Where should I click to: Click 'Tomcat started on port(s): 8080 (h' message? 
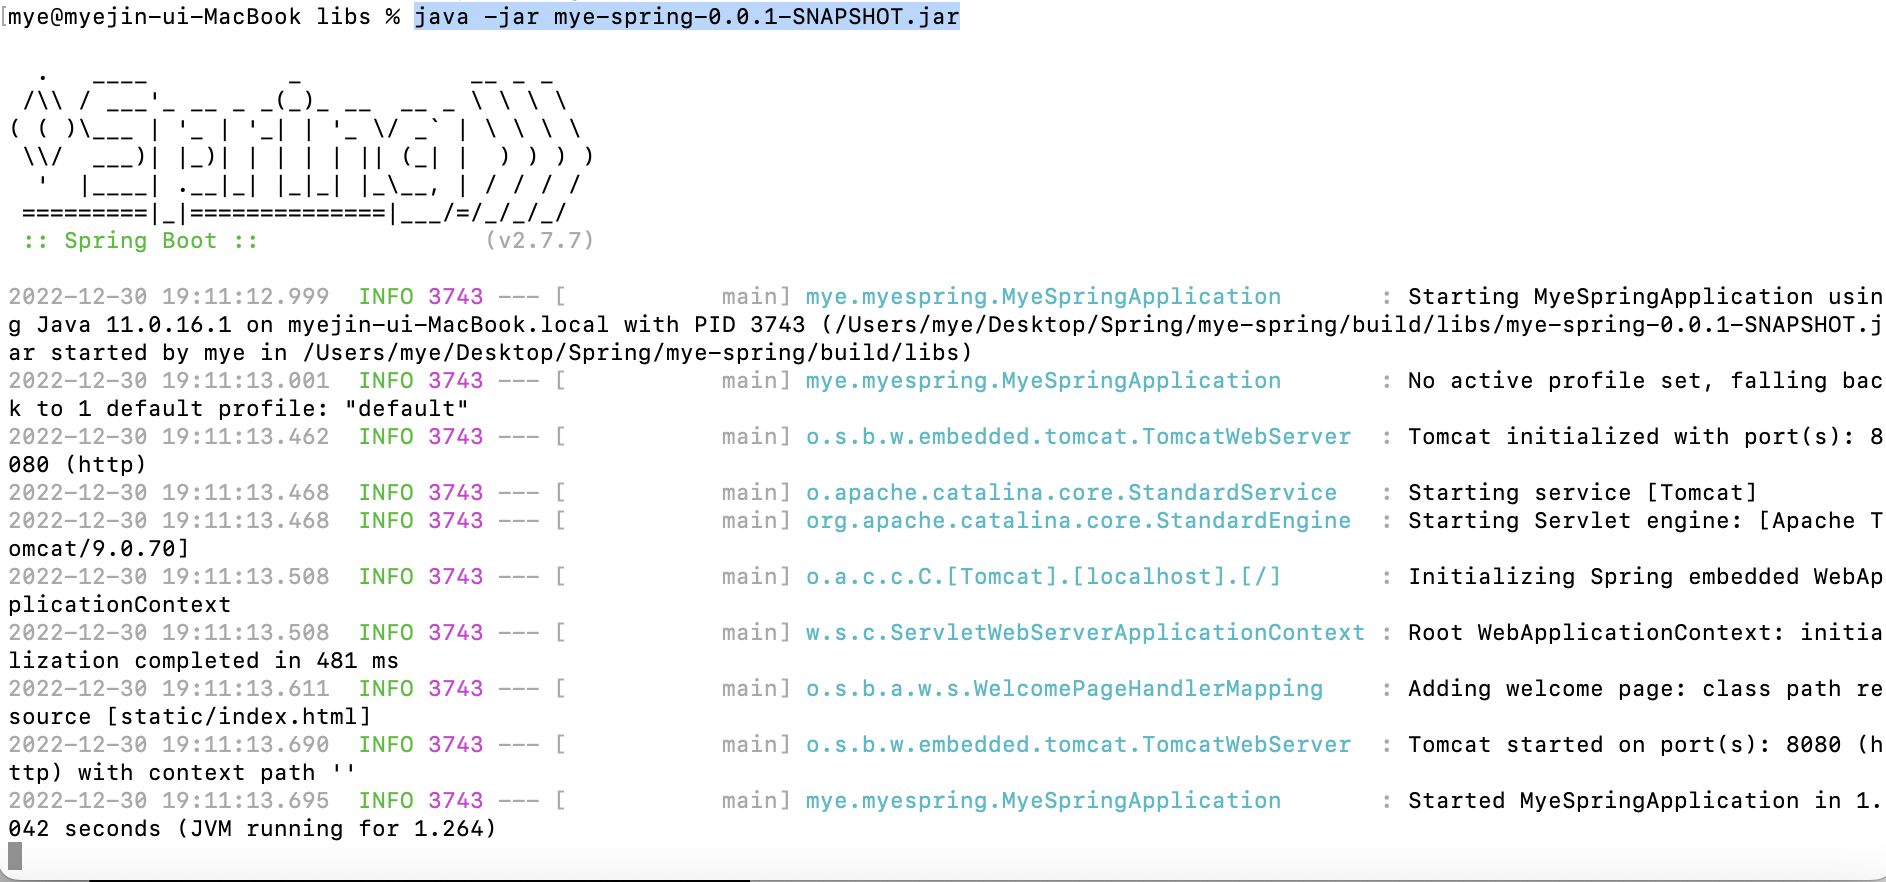pos(1645,745)
